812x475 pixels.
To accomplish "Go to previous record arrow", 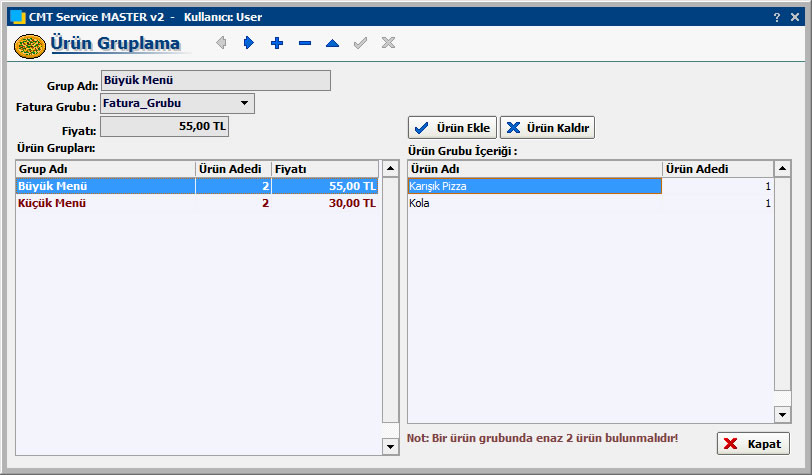I will click(221, 43).
